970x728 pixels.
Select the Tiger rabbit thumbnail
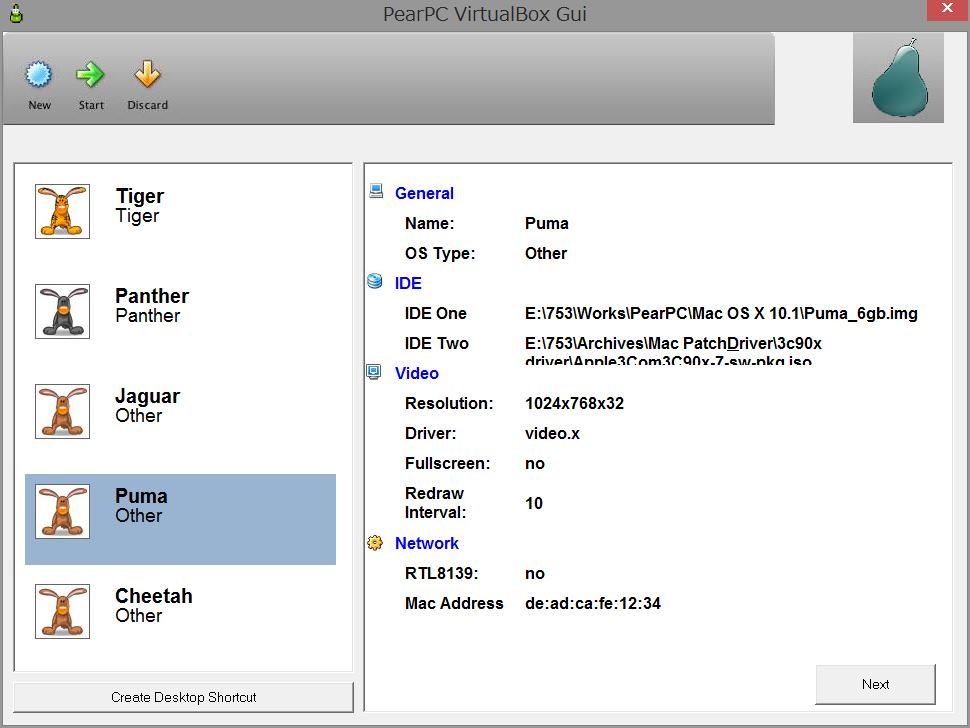pyautogui.click(x=62, y=212)
